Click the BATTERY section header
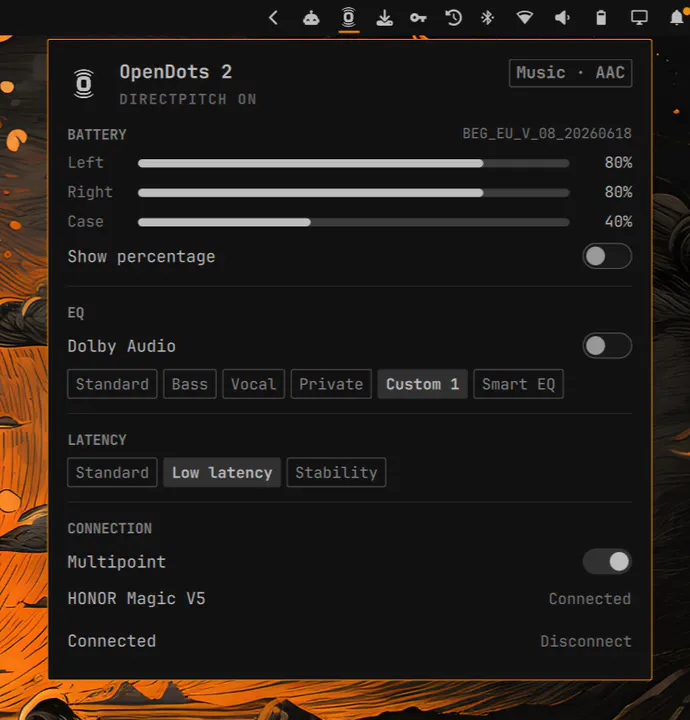The height and width of the screenshot is (720, 690). pos(97,135)
